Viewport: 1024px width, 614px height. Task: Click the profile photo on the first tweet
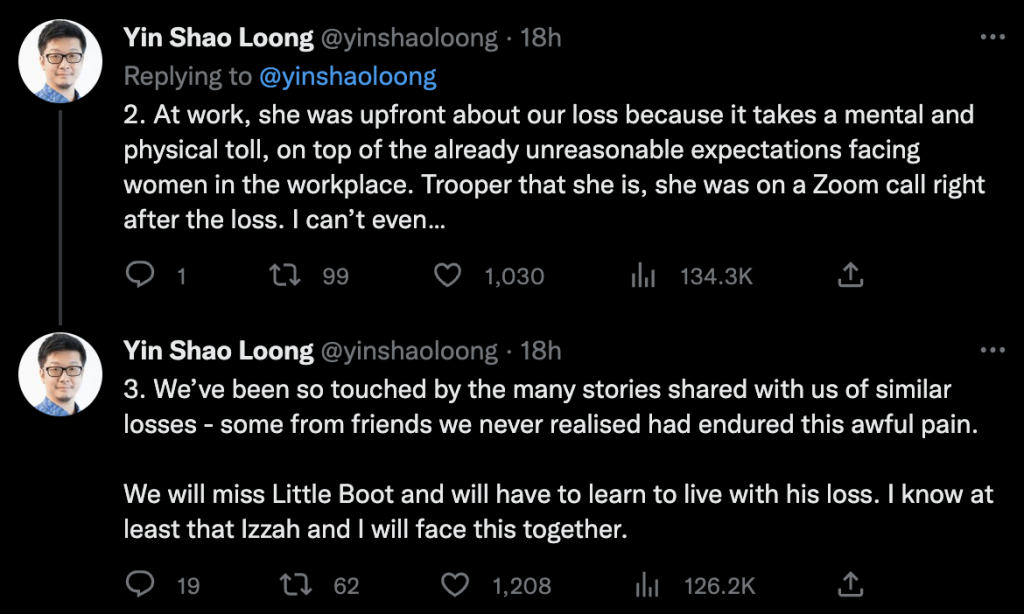click(x=61, y=61)
